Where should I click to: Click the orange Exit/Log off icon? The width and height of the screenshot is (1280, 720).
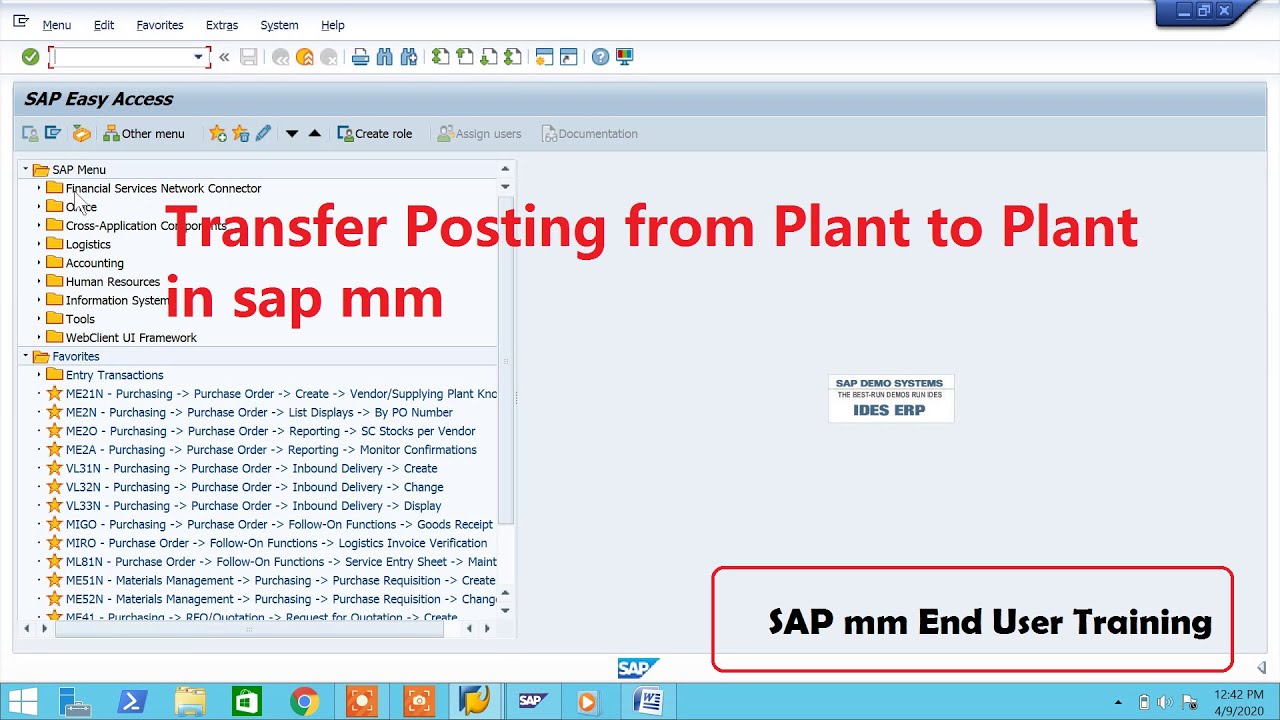pyautogui.click(x=305, y=57)
